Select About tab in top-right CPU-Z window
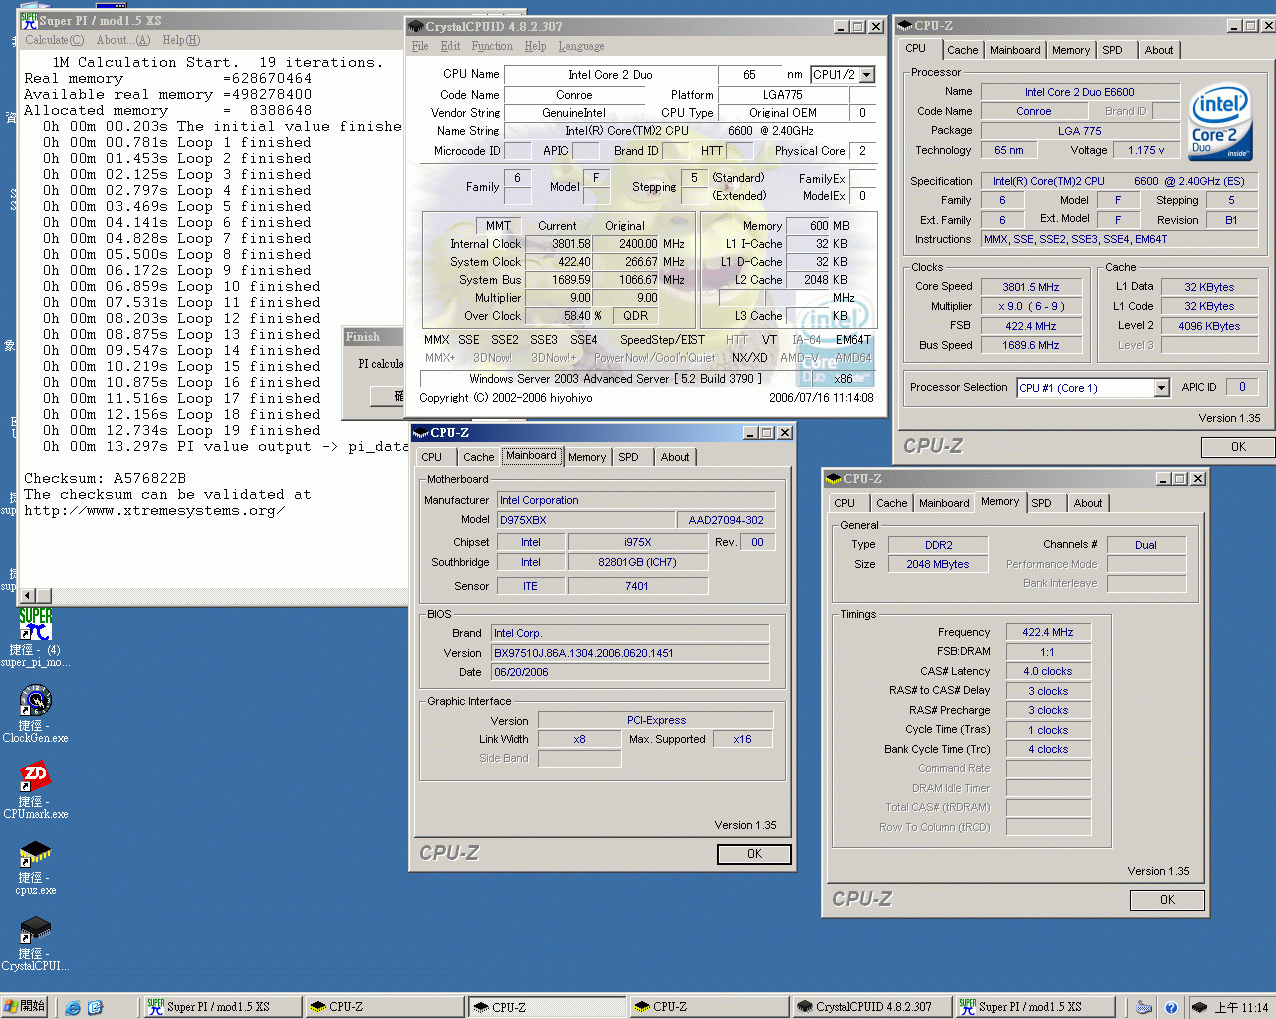The image size is (1276, 1019). (x=1159, y=50)
